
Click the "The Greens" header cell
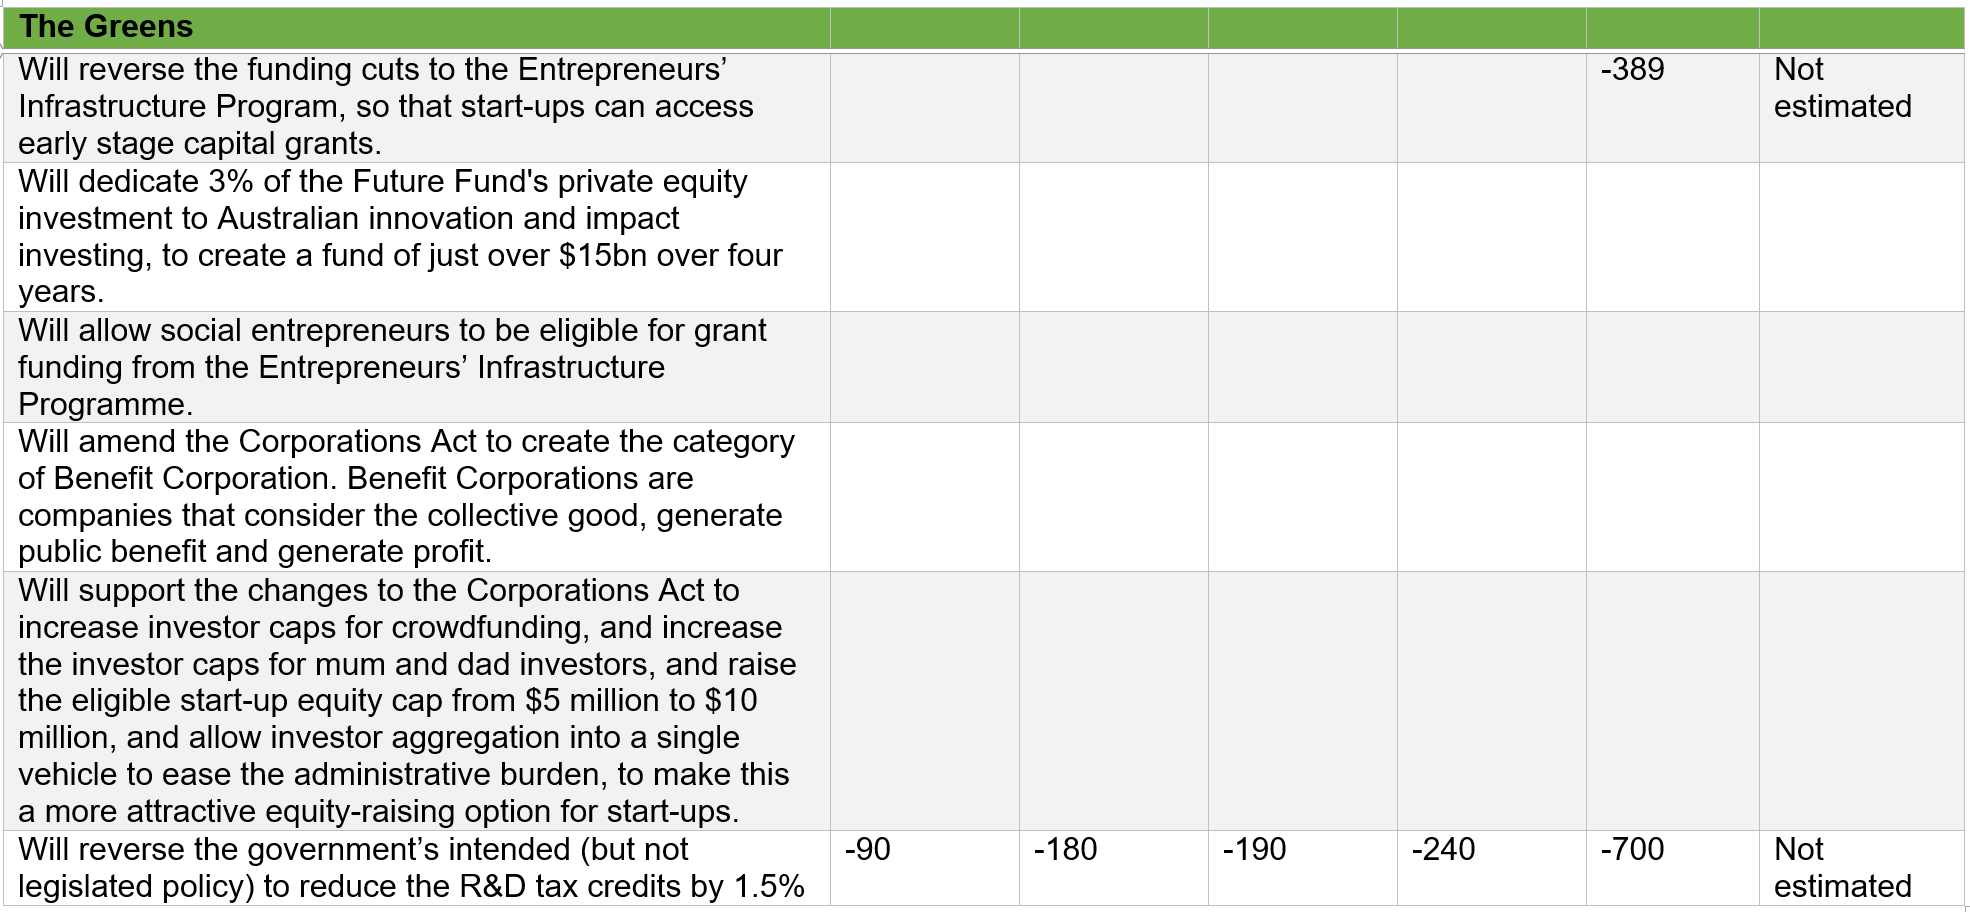point(106,27)
